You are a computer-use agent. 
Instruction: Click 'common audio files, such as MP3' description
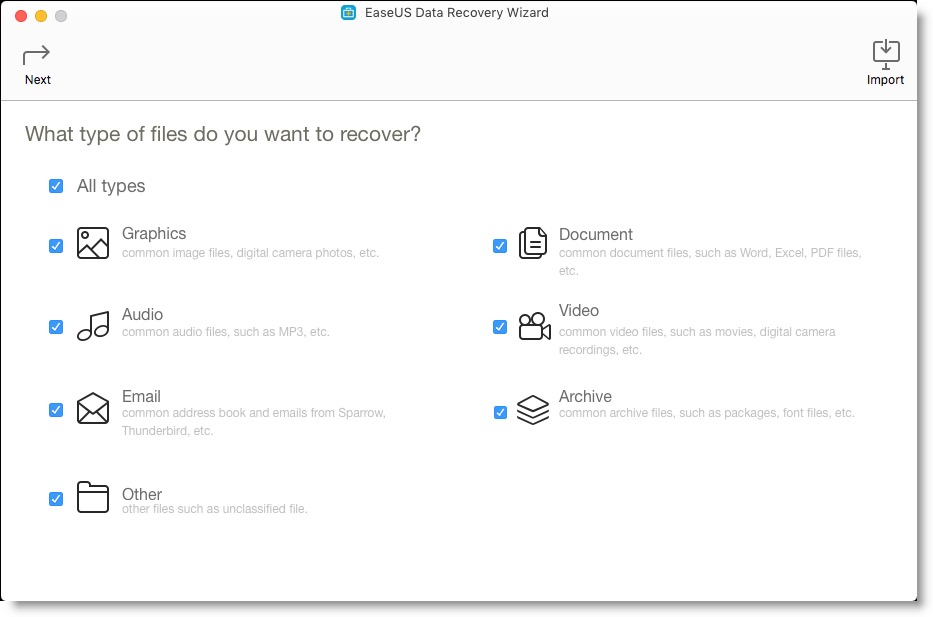[x=226, y=332]
